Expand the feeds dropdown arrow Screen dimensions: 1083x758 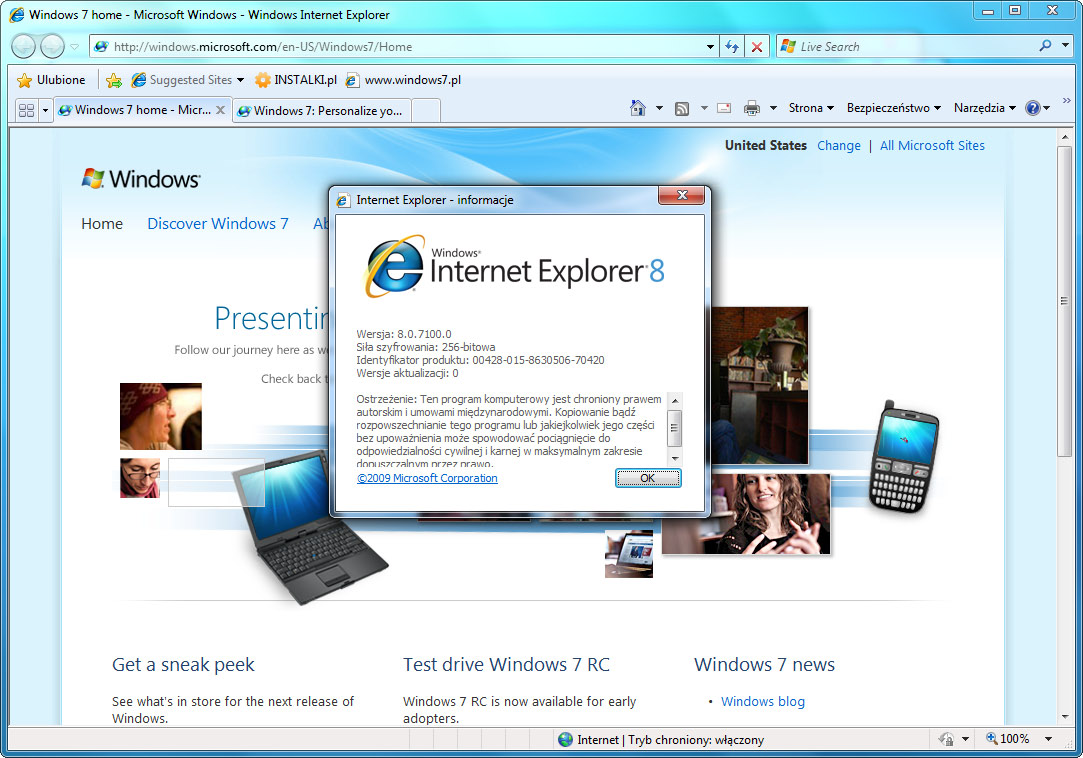pos(704,108)
